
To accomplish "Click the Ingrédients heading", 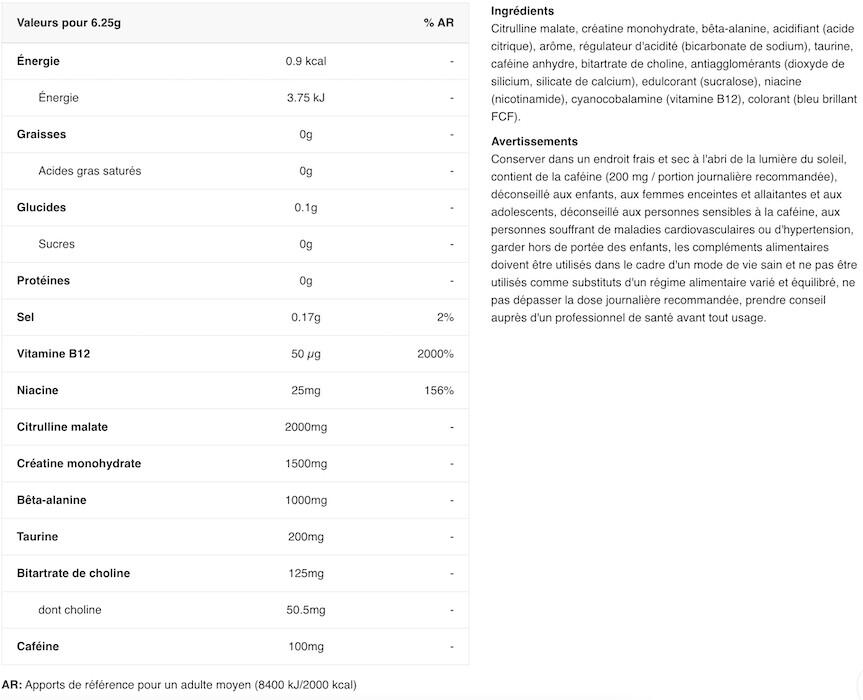I will click(523, 11).
